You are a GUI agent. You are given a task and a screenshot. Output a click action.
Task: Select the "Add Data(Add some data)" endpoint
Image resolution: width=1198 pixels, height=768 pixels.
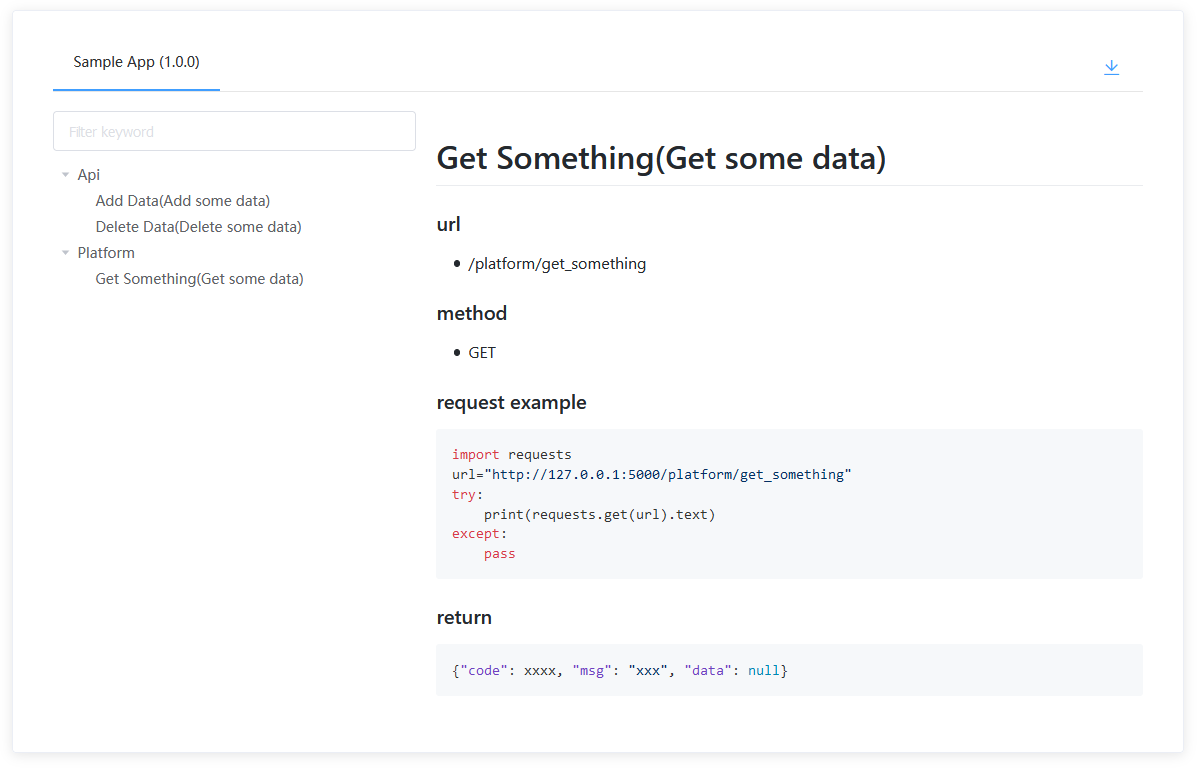182,200
